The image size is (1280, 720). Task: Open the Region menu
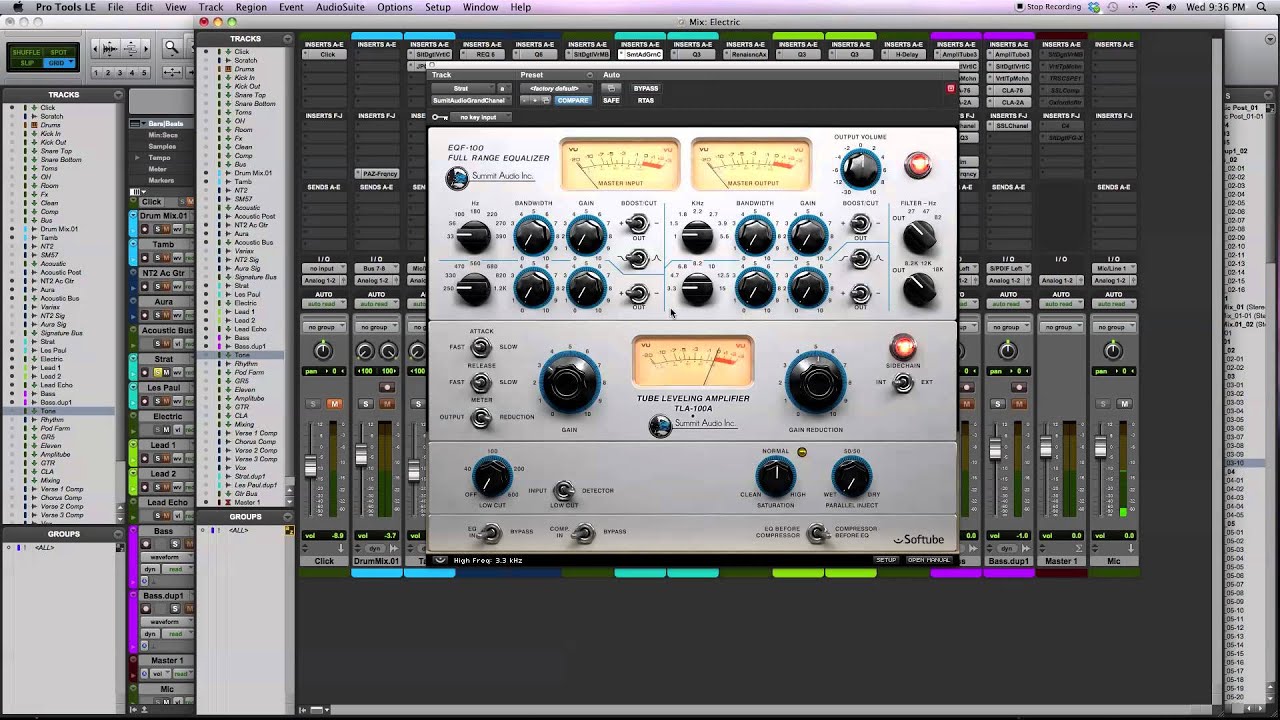[251, 7]
